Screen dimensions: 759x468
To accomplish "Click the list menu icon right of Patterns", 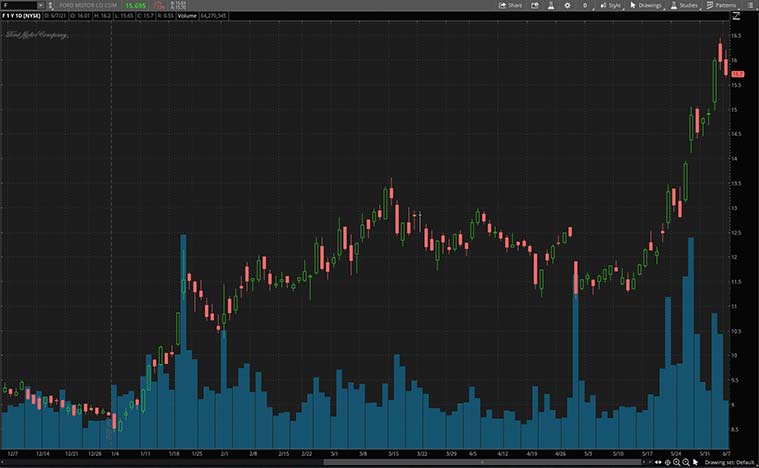I will click(750, 5).
